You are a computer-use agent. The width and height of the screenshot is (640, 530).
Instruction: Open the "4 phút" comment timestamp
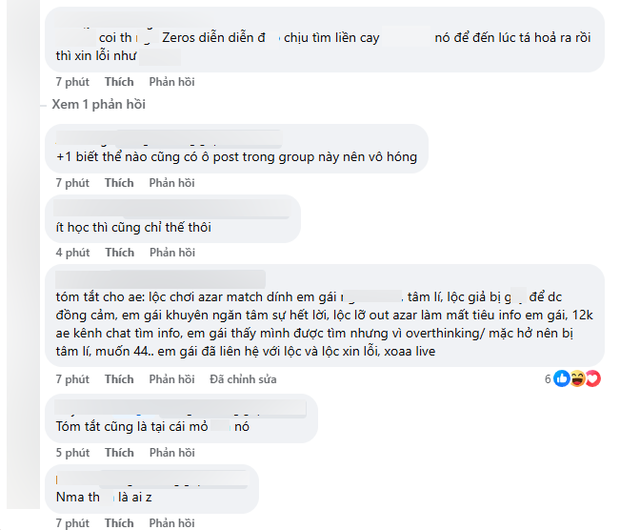(72, 252)
